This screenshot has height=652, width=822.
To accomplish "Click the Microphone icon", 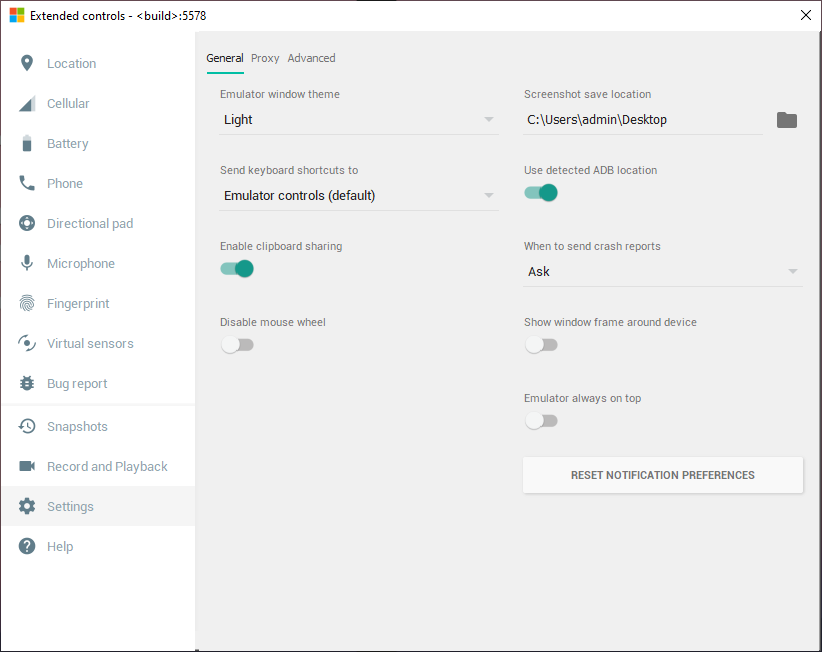I will (x=27, y=264).
